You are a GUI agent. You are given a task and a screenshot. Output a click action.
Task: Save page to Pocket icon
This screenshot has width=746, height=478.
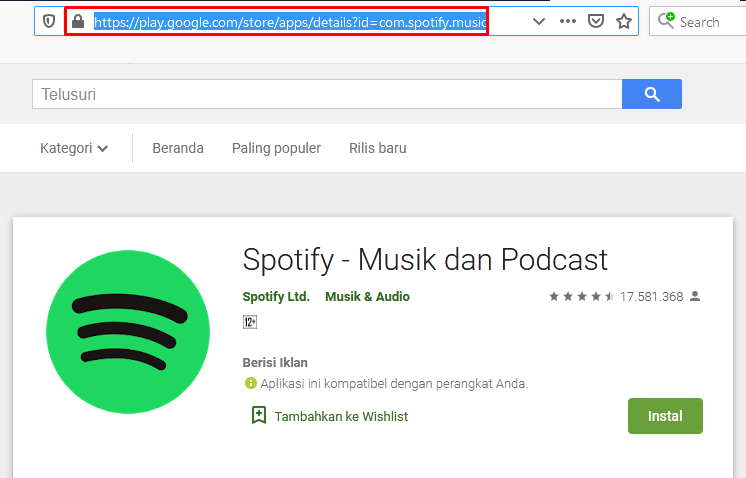[x=596, y=21]
